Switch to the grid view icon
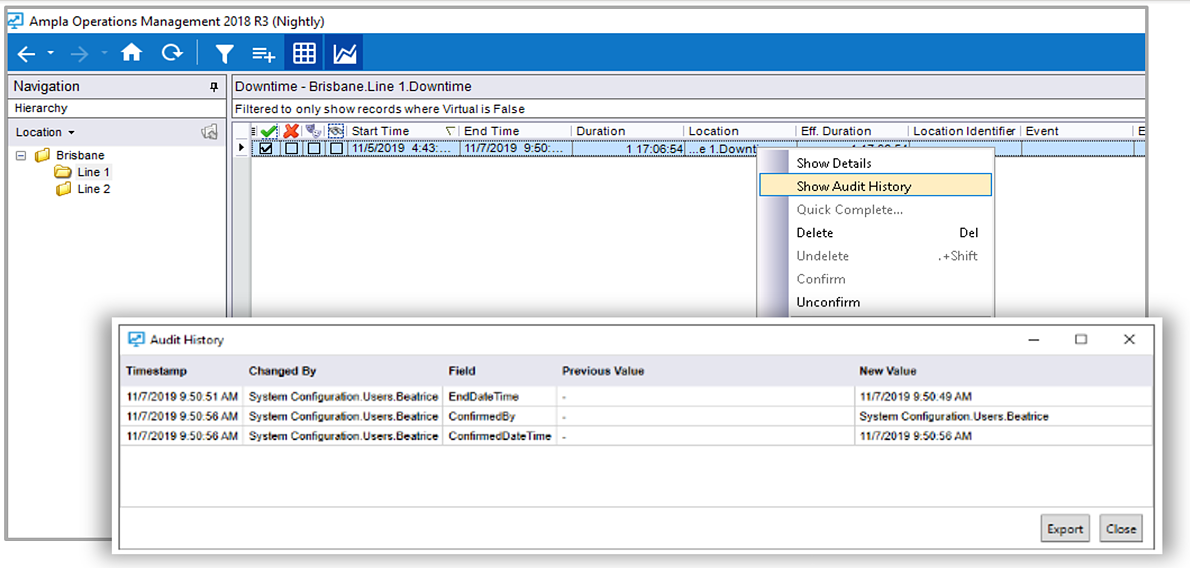 (x=304, y=54)
